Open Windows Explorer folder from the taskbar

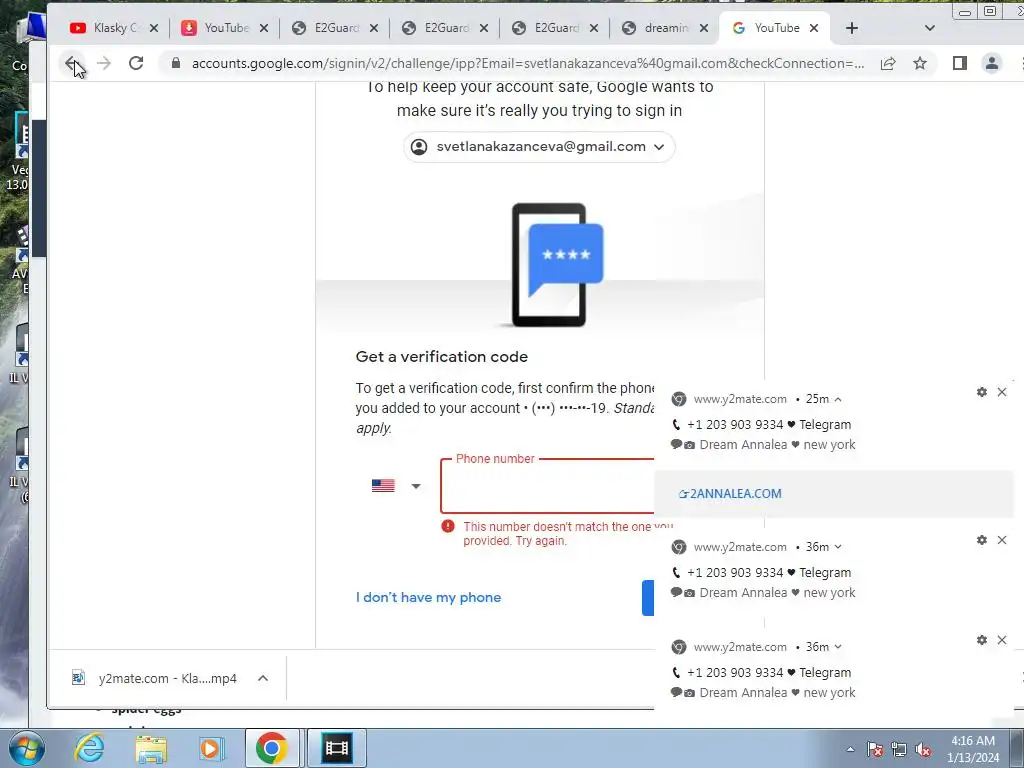(152, 748)
